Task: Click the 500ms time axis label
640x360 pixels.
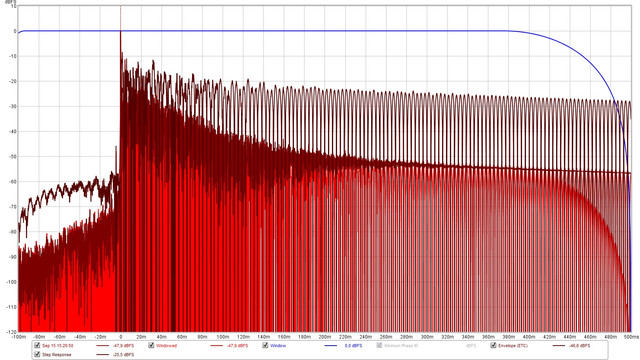Action: click(x=631, y=337)
